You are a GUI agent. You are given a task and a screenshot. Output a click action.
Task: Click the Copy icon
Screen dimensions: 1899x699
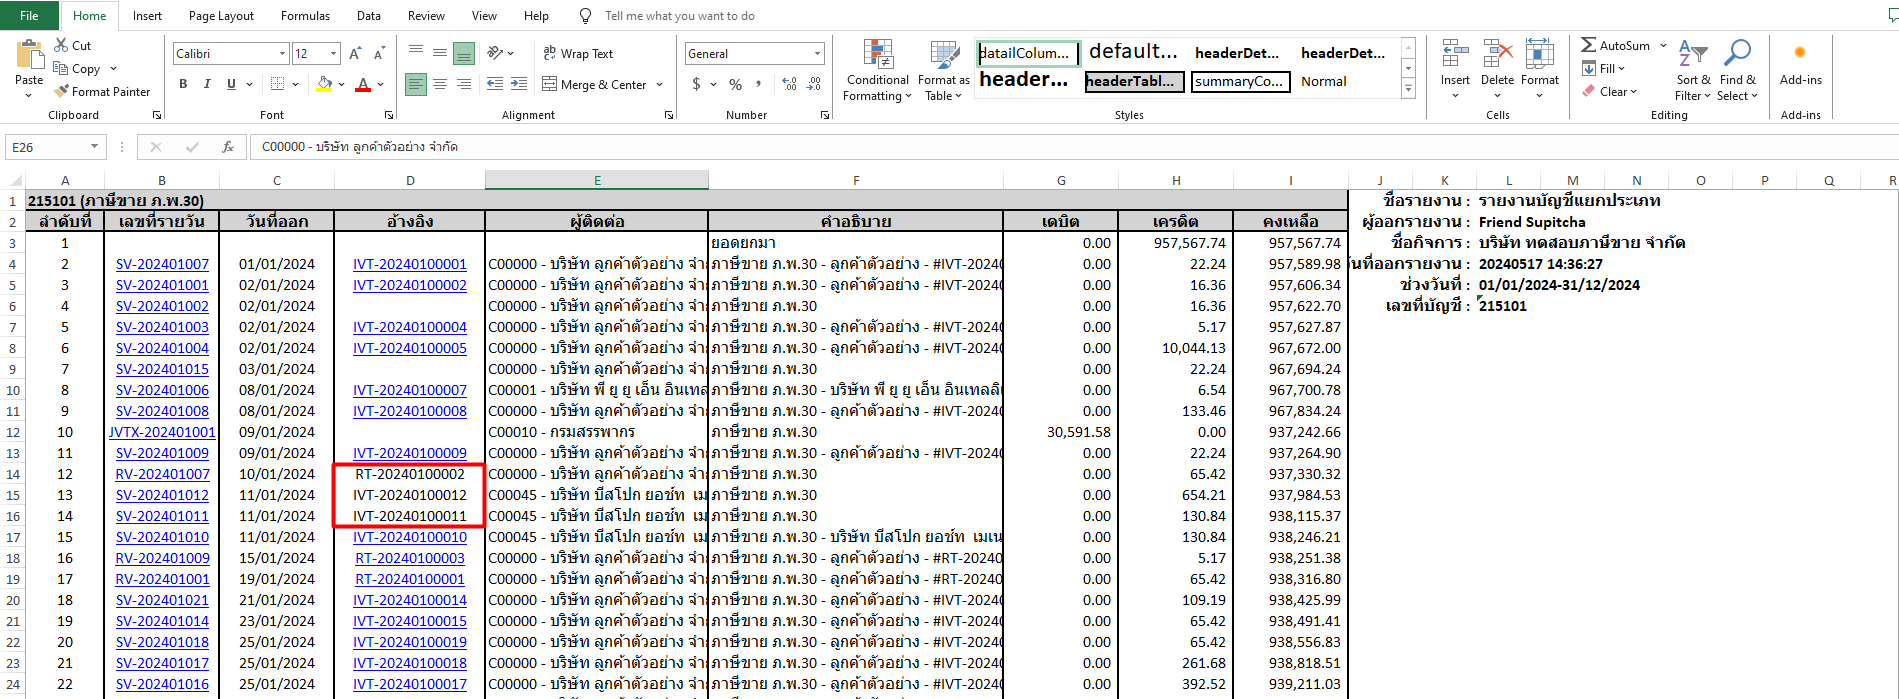61,69
